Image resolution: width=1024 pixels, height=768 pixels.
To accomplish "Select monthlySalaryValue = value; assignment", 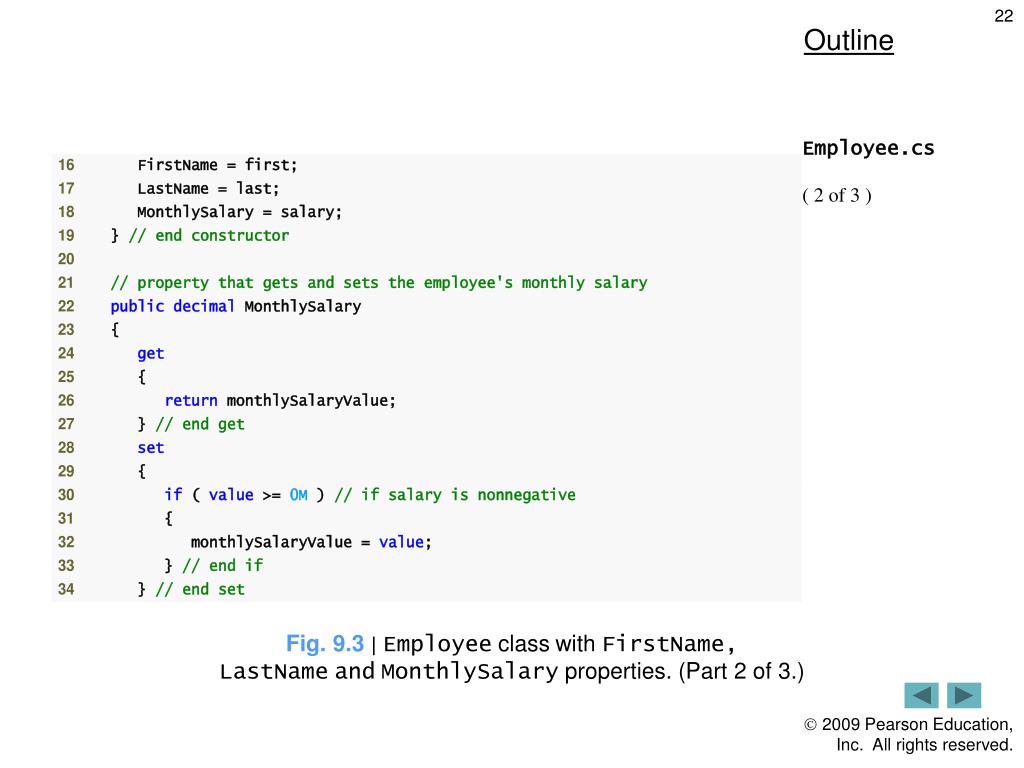I will (311, 542).
